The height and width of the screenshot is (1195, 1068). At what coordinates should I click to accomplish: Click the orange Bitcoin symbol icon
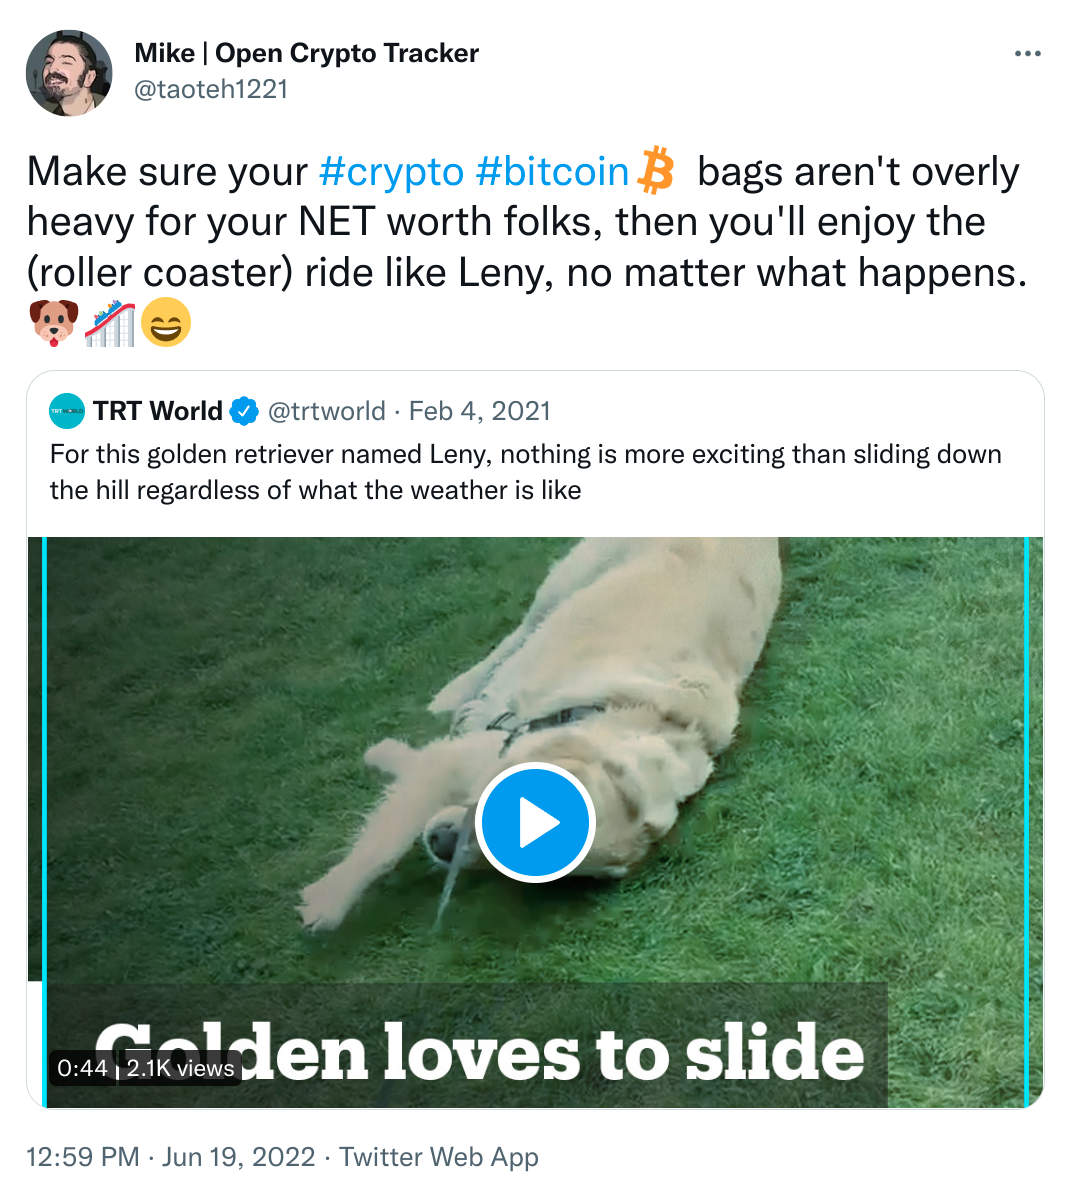656,170
